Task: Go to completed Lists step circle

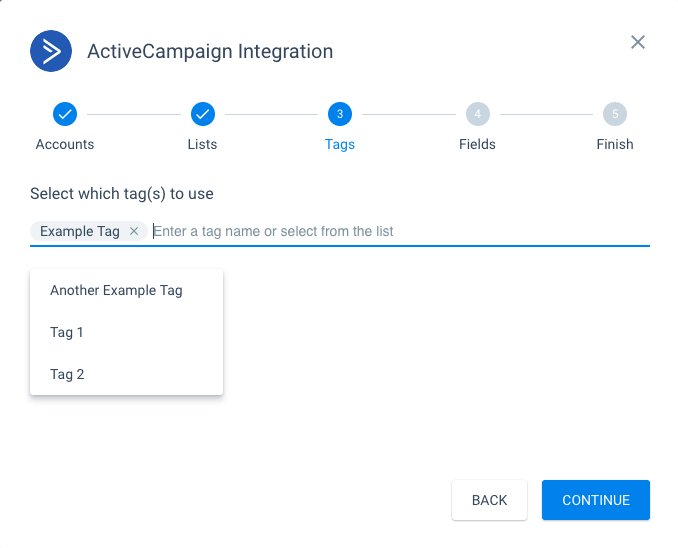Action: (x=202, y=114)
